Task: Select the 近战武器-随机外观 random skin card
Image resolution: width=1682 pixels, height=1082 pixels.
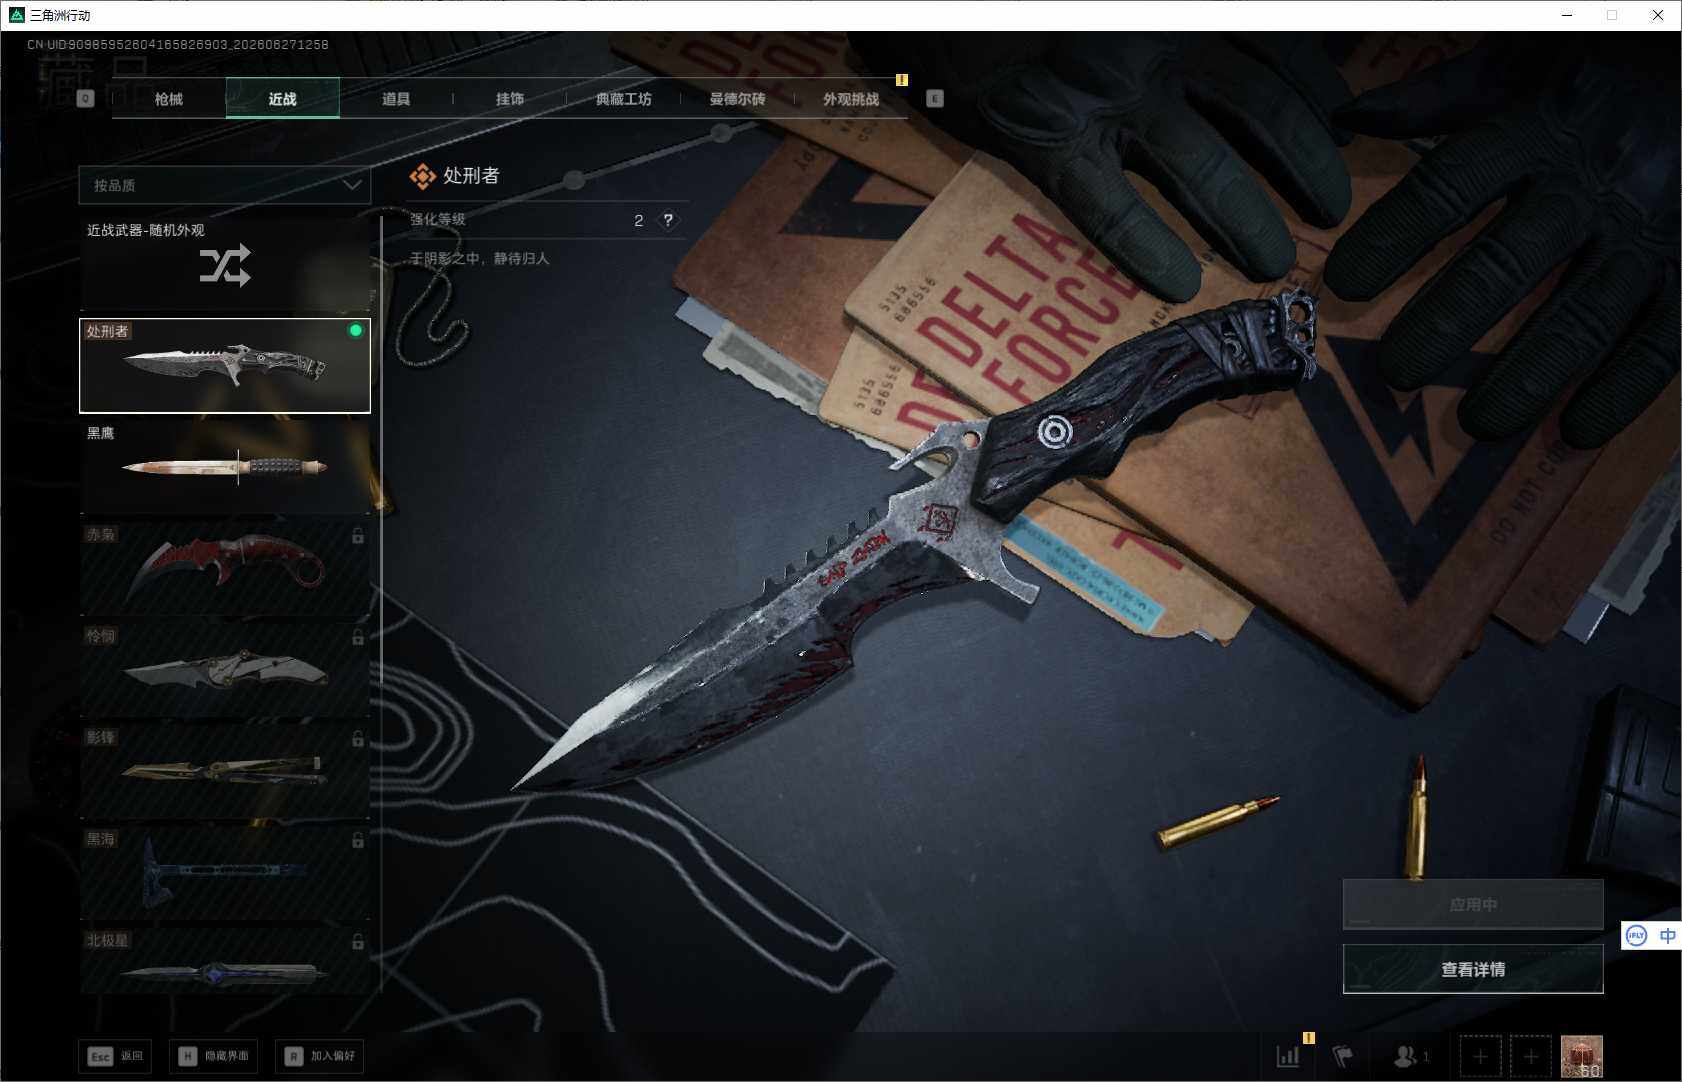Action: coord(225,264)
